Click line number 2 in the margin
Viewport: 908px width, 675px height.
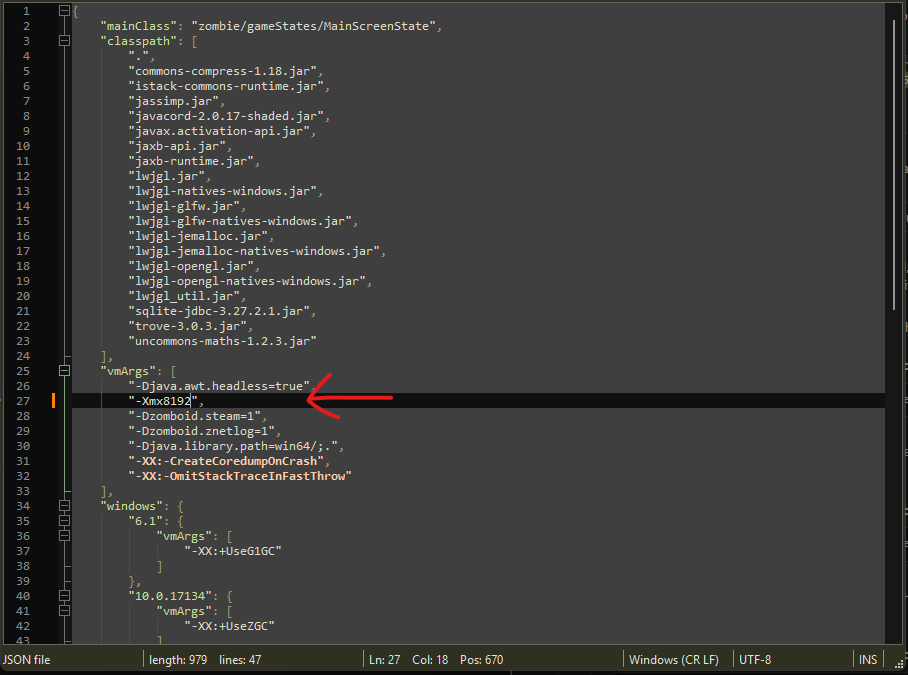tap(27, 25)
